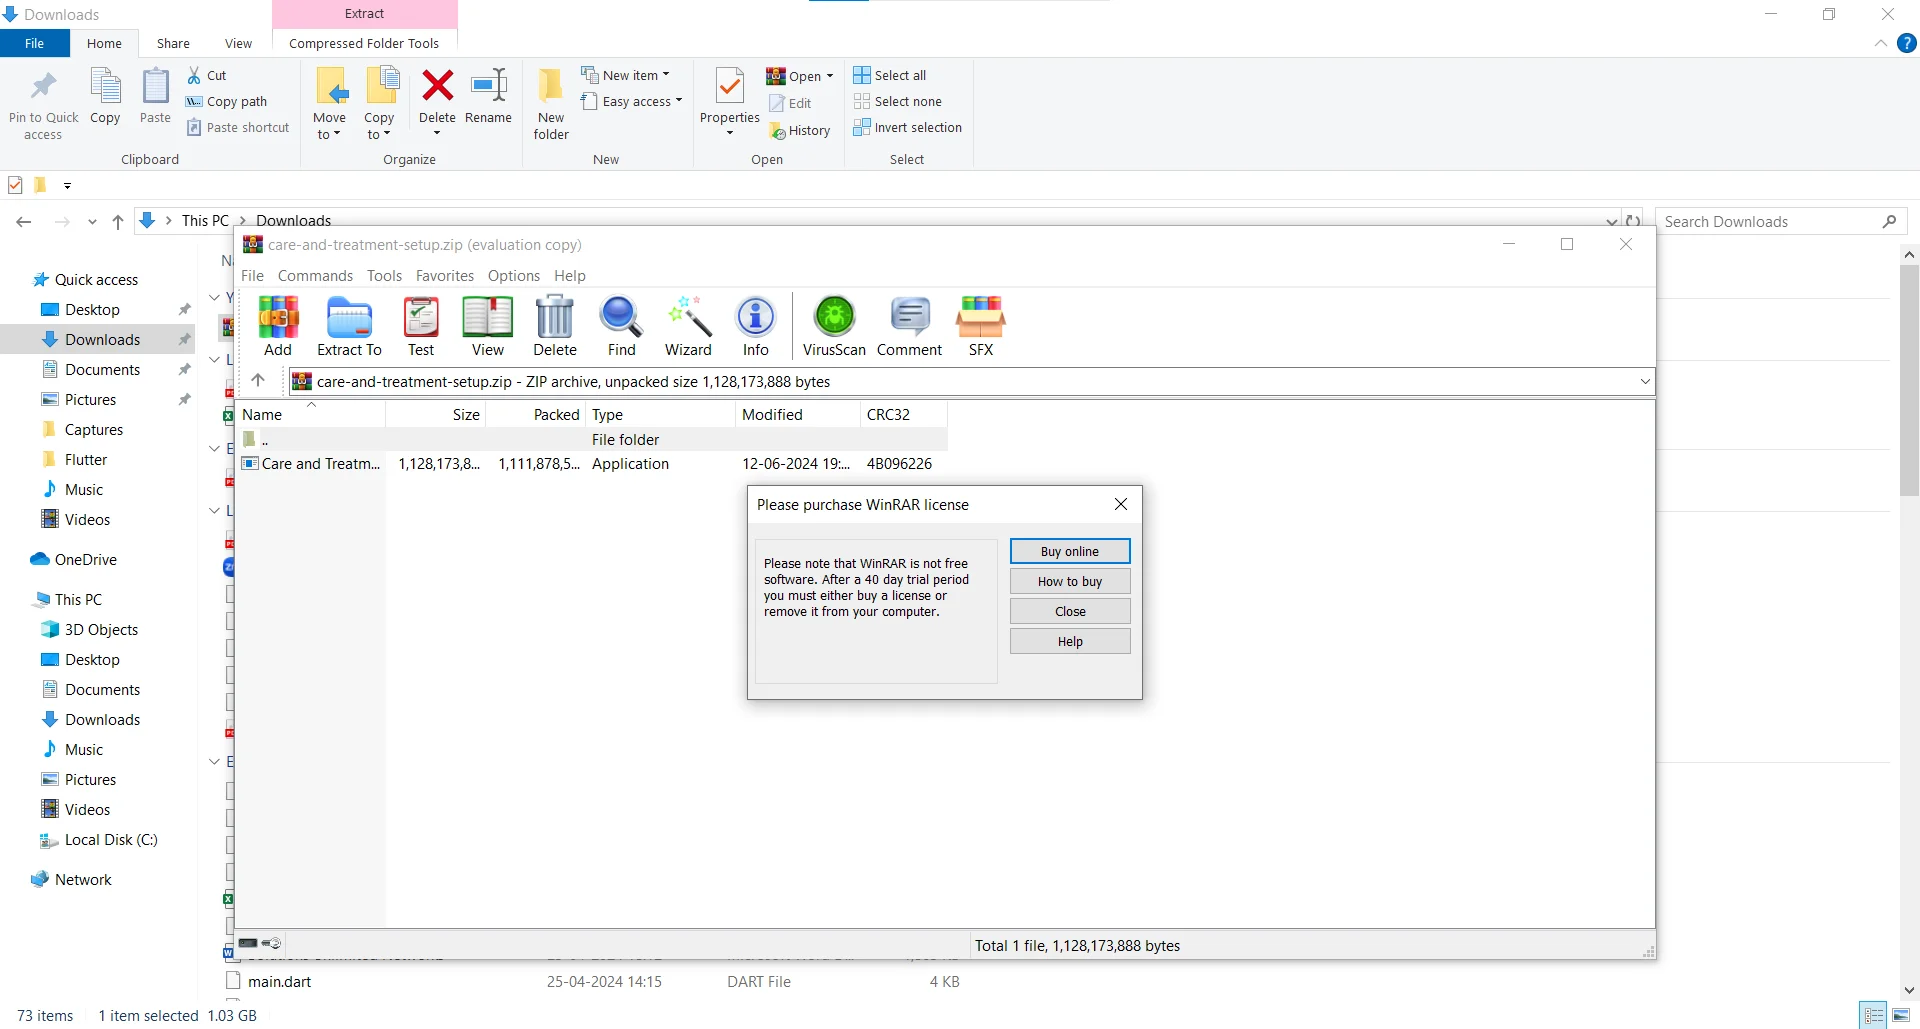This screenshot has height=1029, width=1920.
Task: Click the View icon in WinRAR toolbar
Action: coord(488,326)
